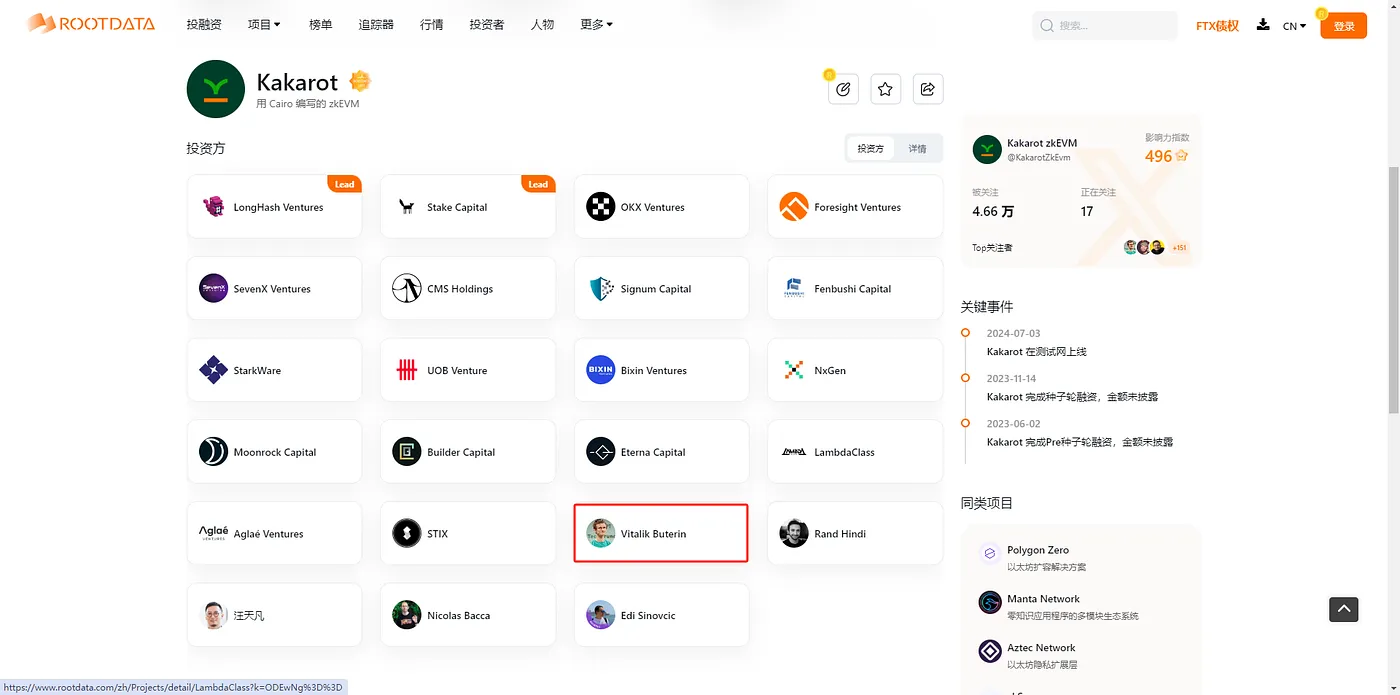Click the OKX Ventures logo
1400x695 pixels.
(601, 207)
